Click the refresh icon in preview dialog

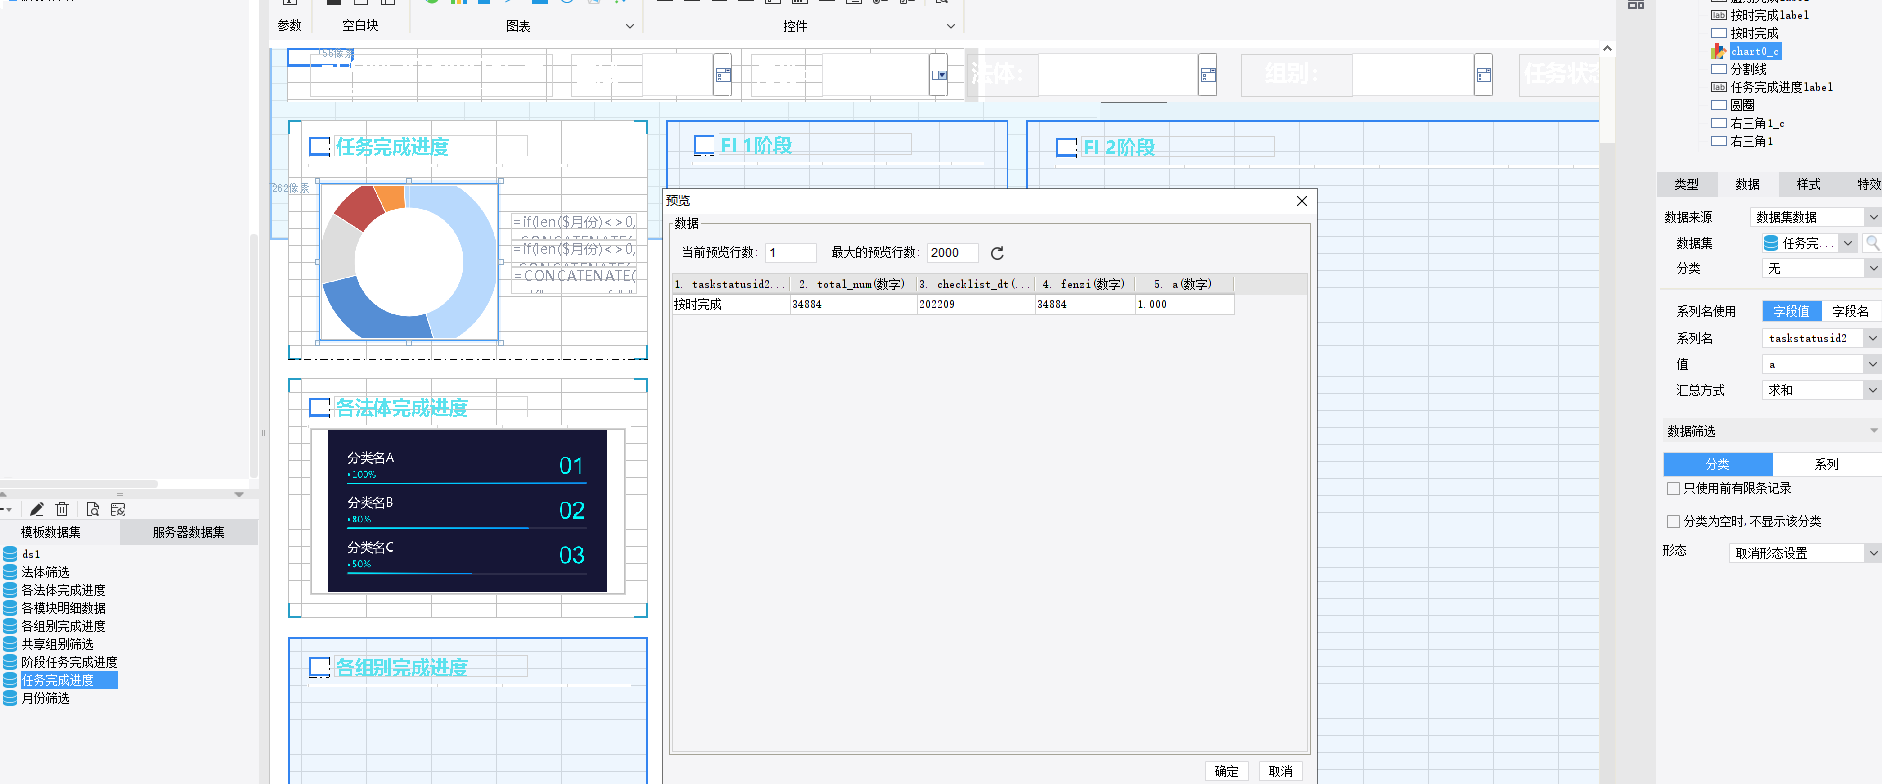[997, 253]
